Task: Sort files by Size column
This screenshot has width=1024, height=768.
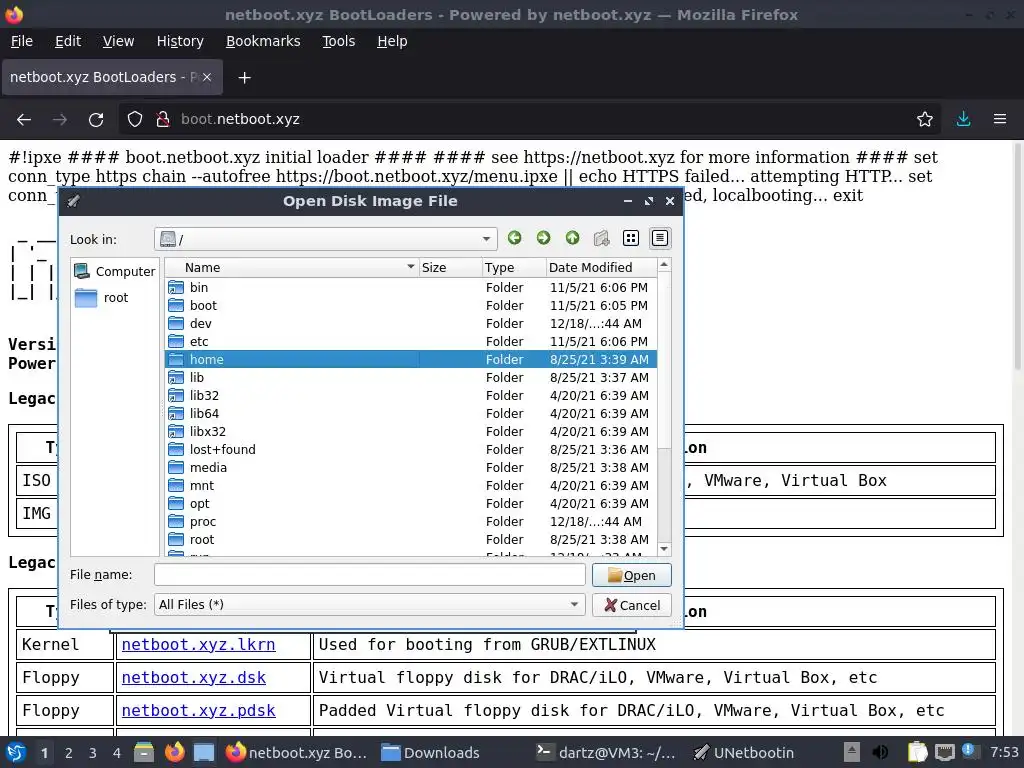Action: click(450, 267)
